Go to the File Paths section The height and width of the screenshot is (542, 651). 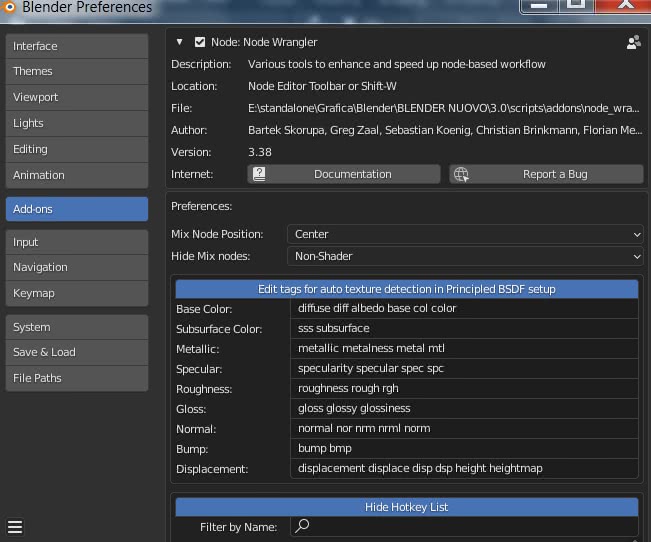tap(77, 378)
